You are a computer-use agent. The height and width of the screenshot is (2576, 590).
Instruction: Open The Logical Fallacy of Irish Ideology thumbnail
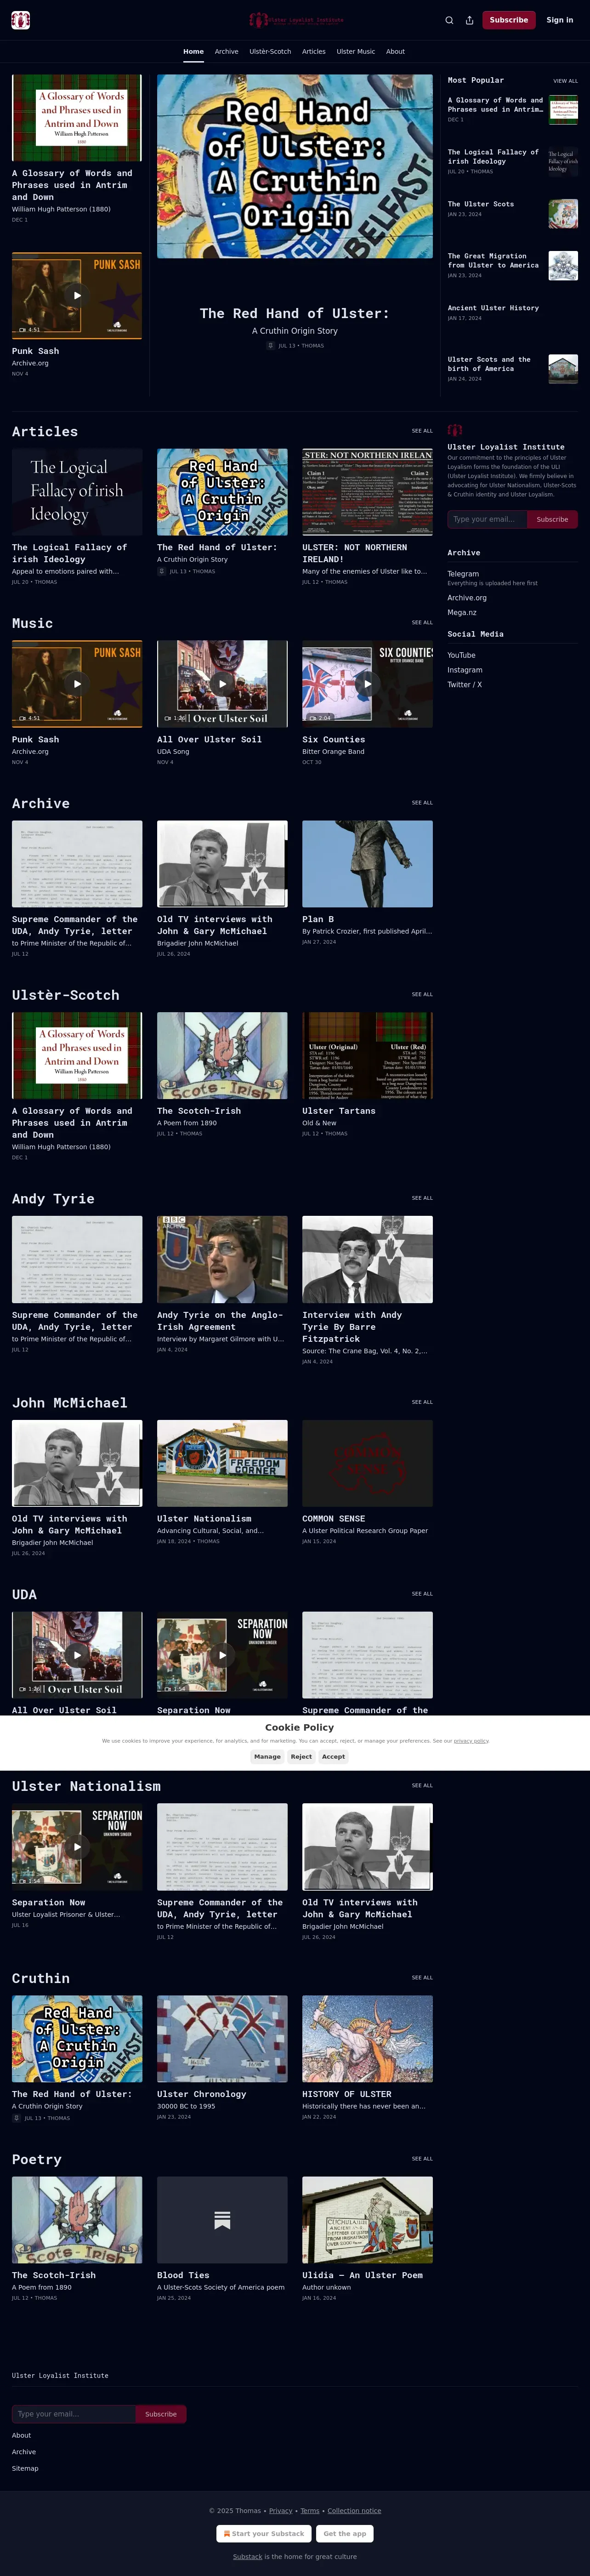coord(77,491)
